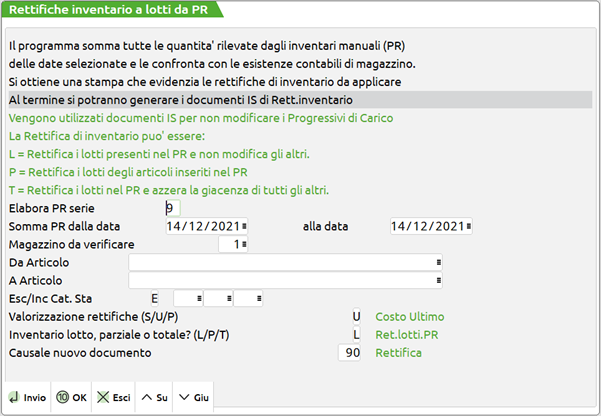Select the 'Elabora PR serie' input field

173,208
